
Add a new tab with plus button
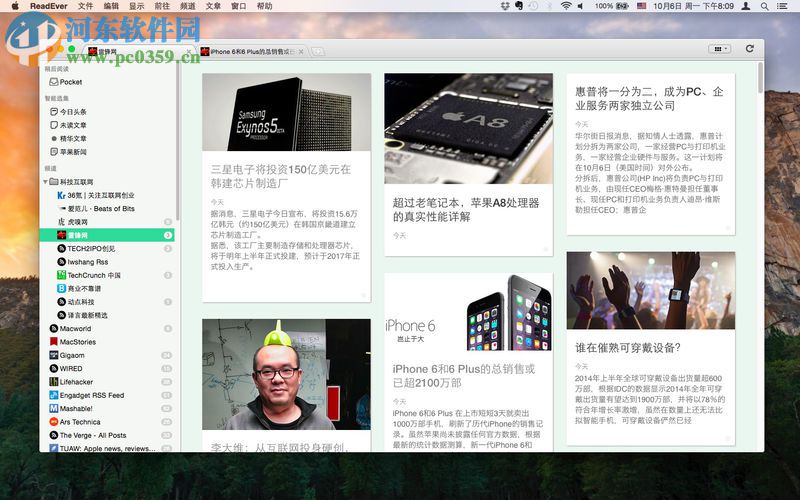click(317, 51)
